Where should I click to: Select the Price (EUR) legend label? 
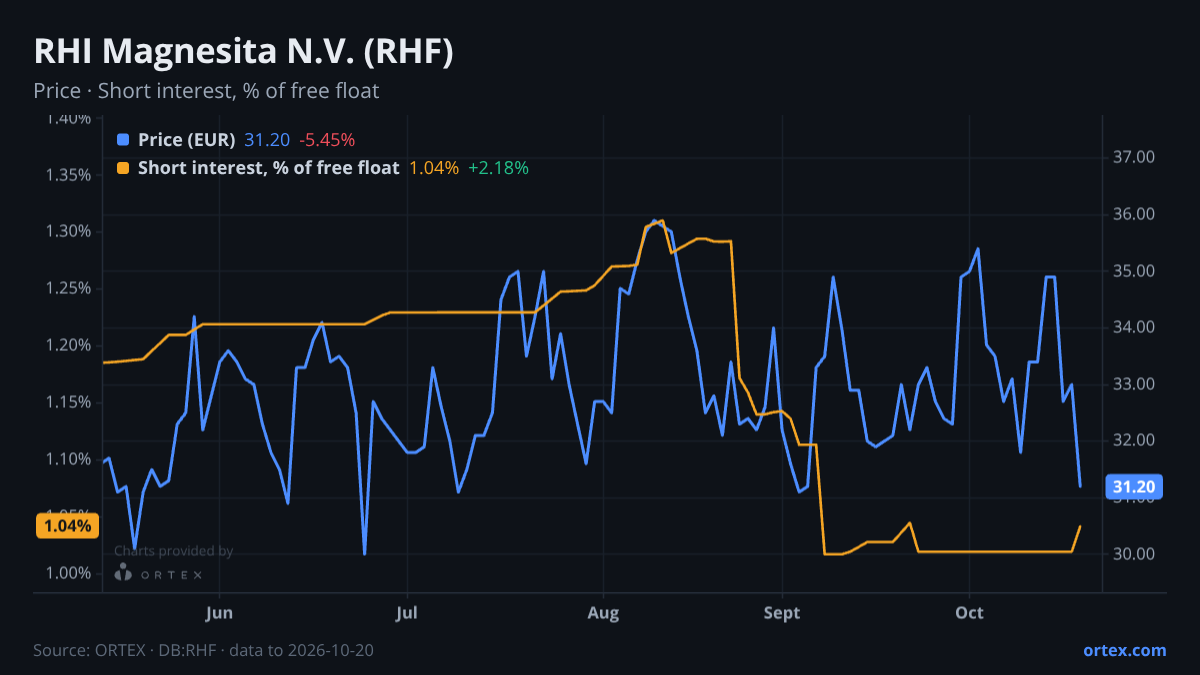187,140
